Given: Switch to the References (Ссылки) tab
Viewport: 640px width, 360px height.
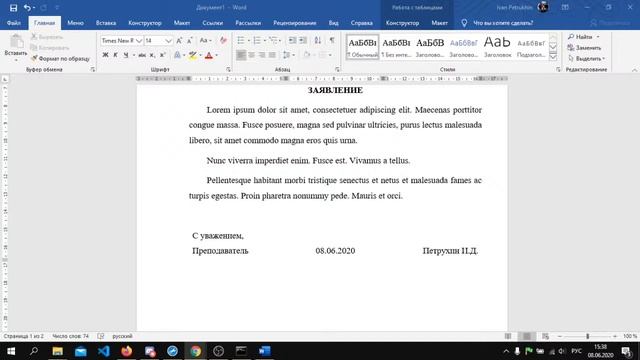Looking at the screenshot, I should [213, 23].
